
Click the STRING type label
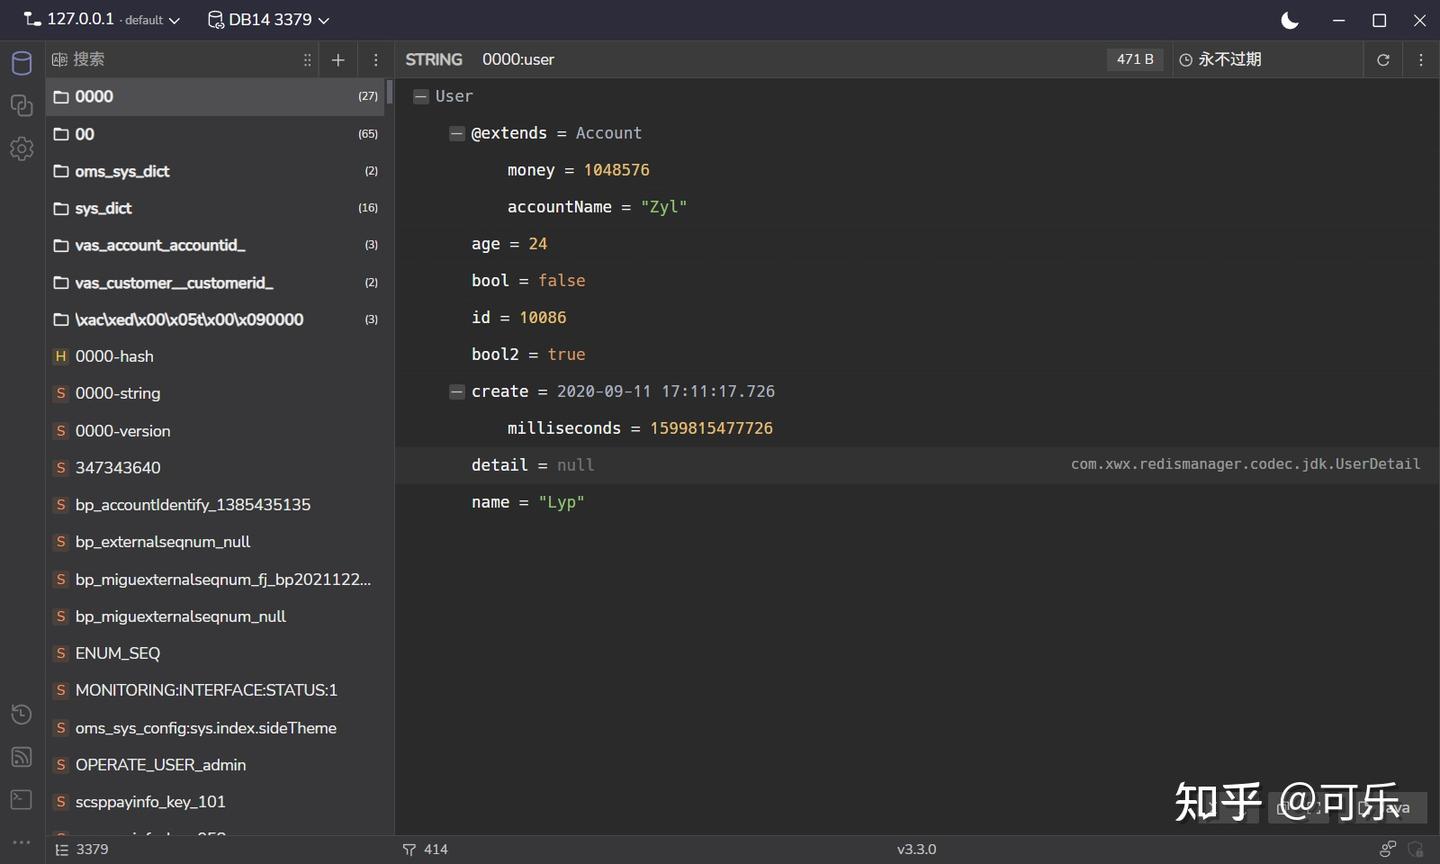[x=434, y=60]
